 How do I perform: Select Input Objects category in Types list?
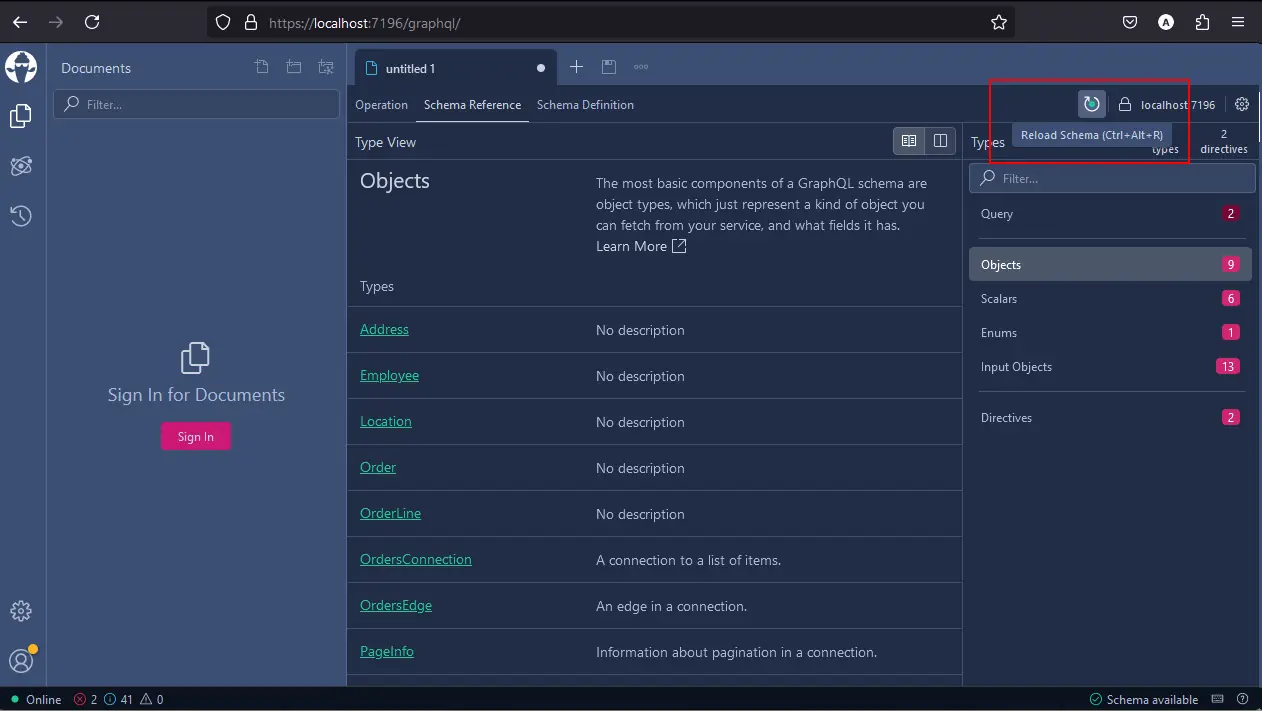pyautogui.click(x=1110, y=367)
